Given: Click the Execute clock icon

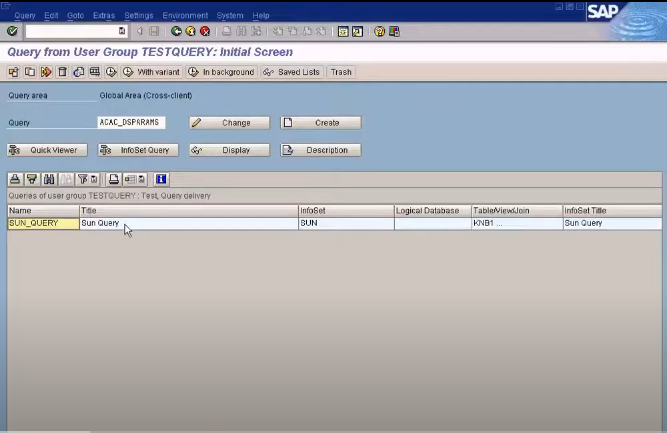Looking at the screenshot, I should 111,72.
